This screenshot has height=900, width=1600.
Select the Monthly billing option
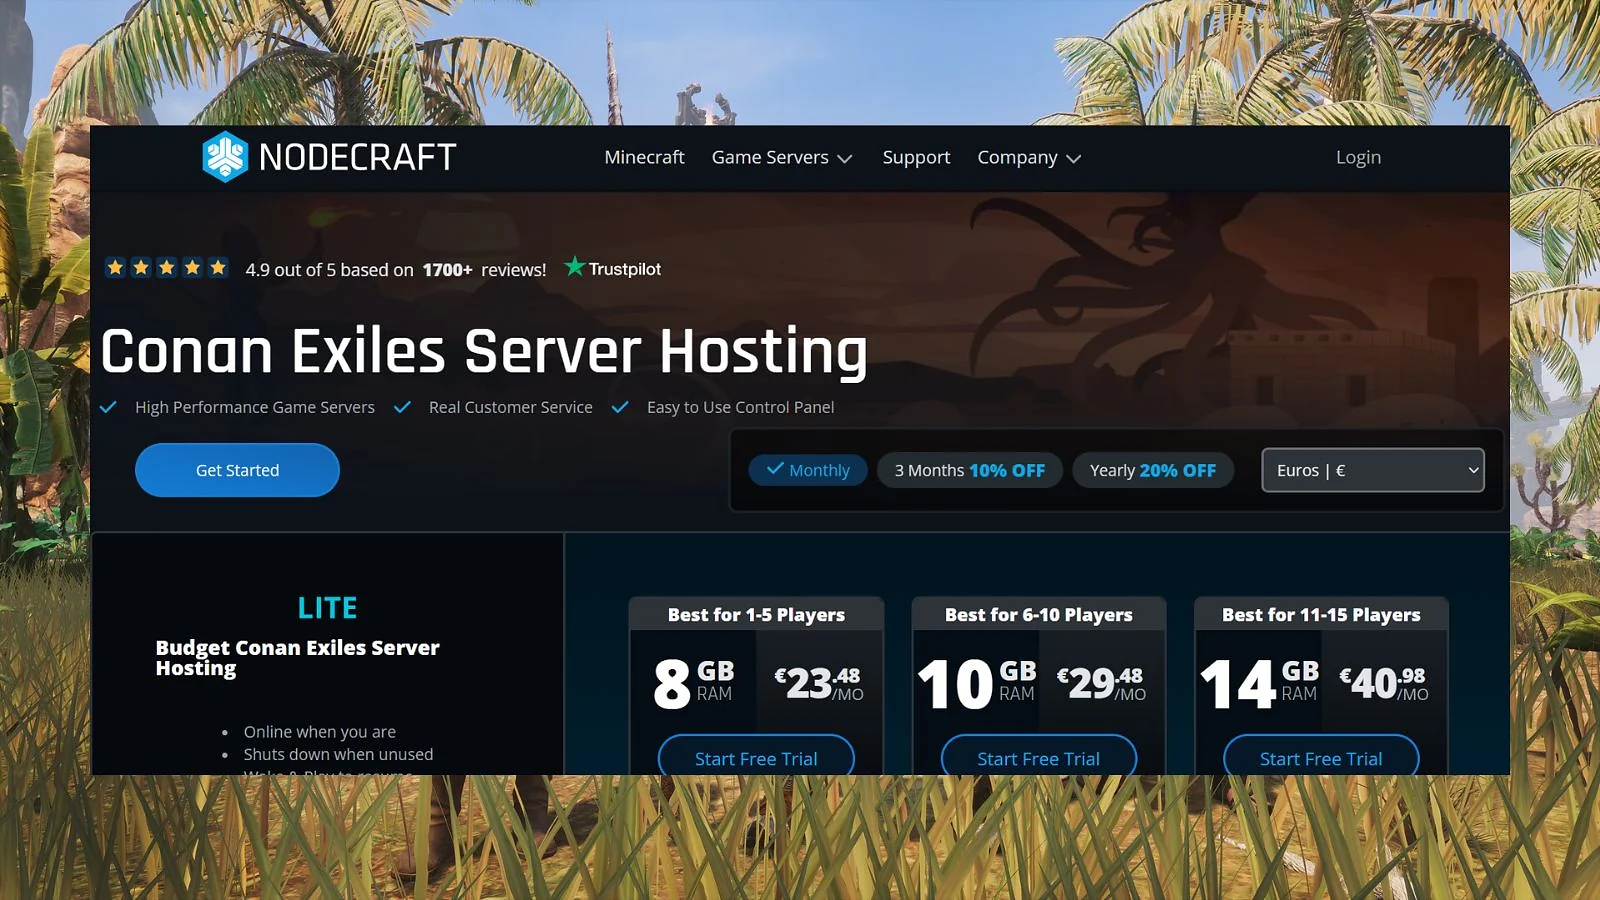pyautogui.click(x=808, y=470)
